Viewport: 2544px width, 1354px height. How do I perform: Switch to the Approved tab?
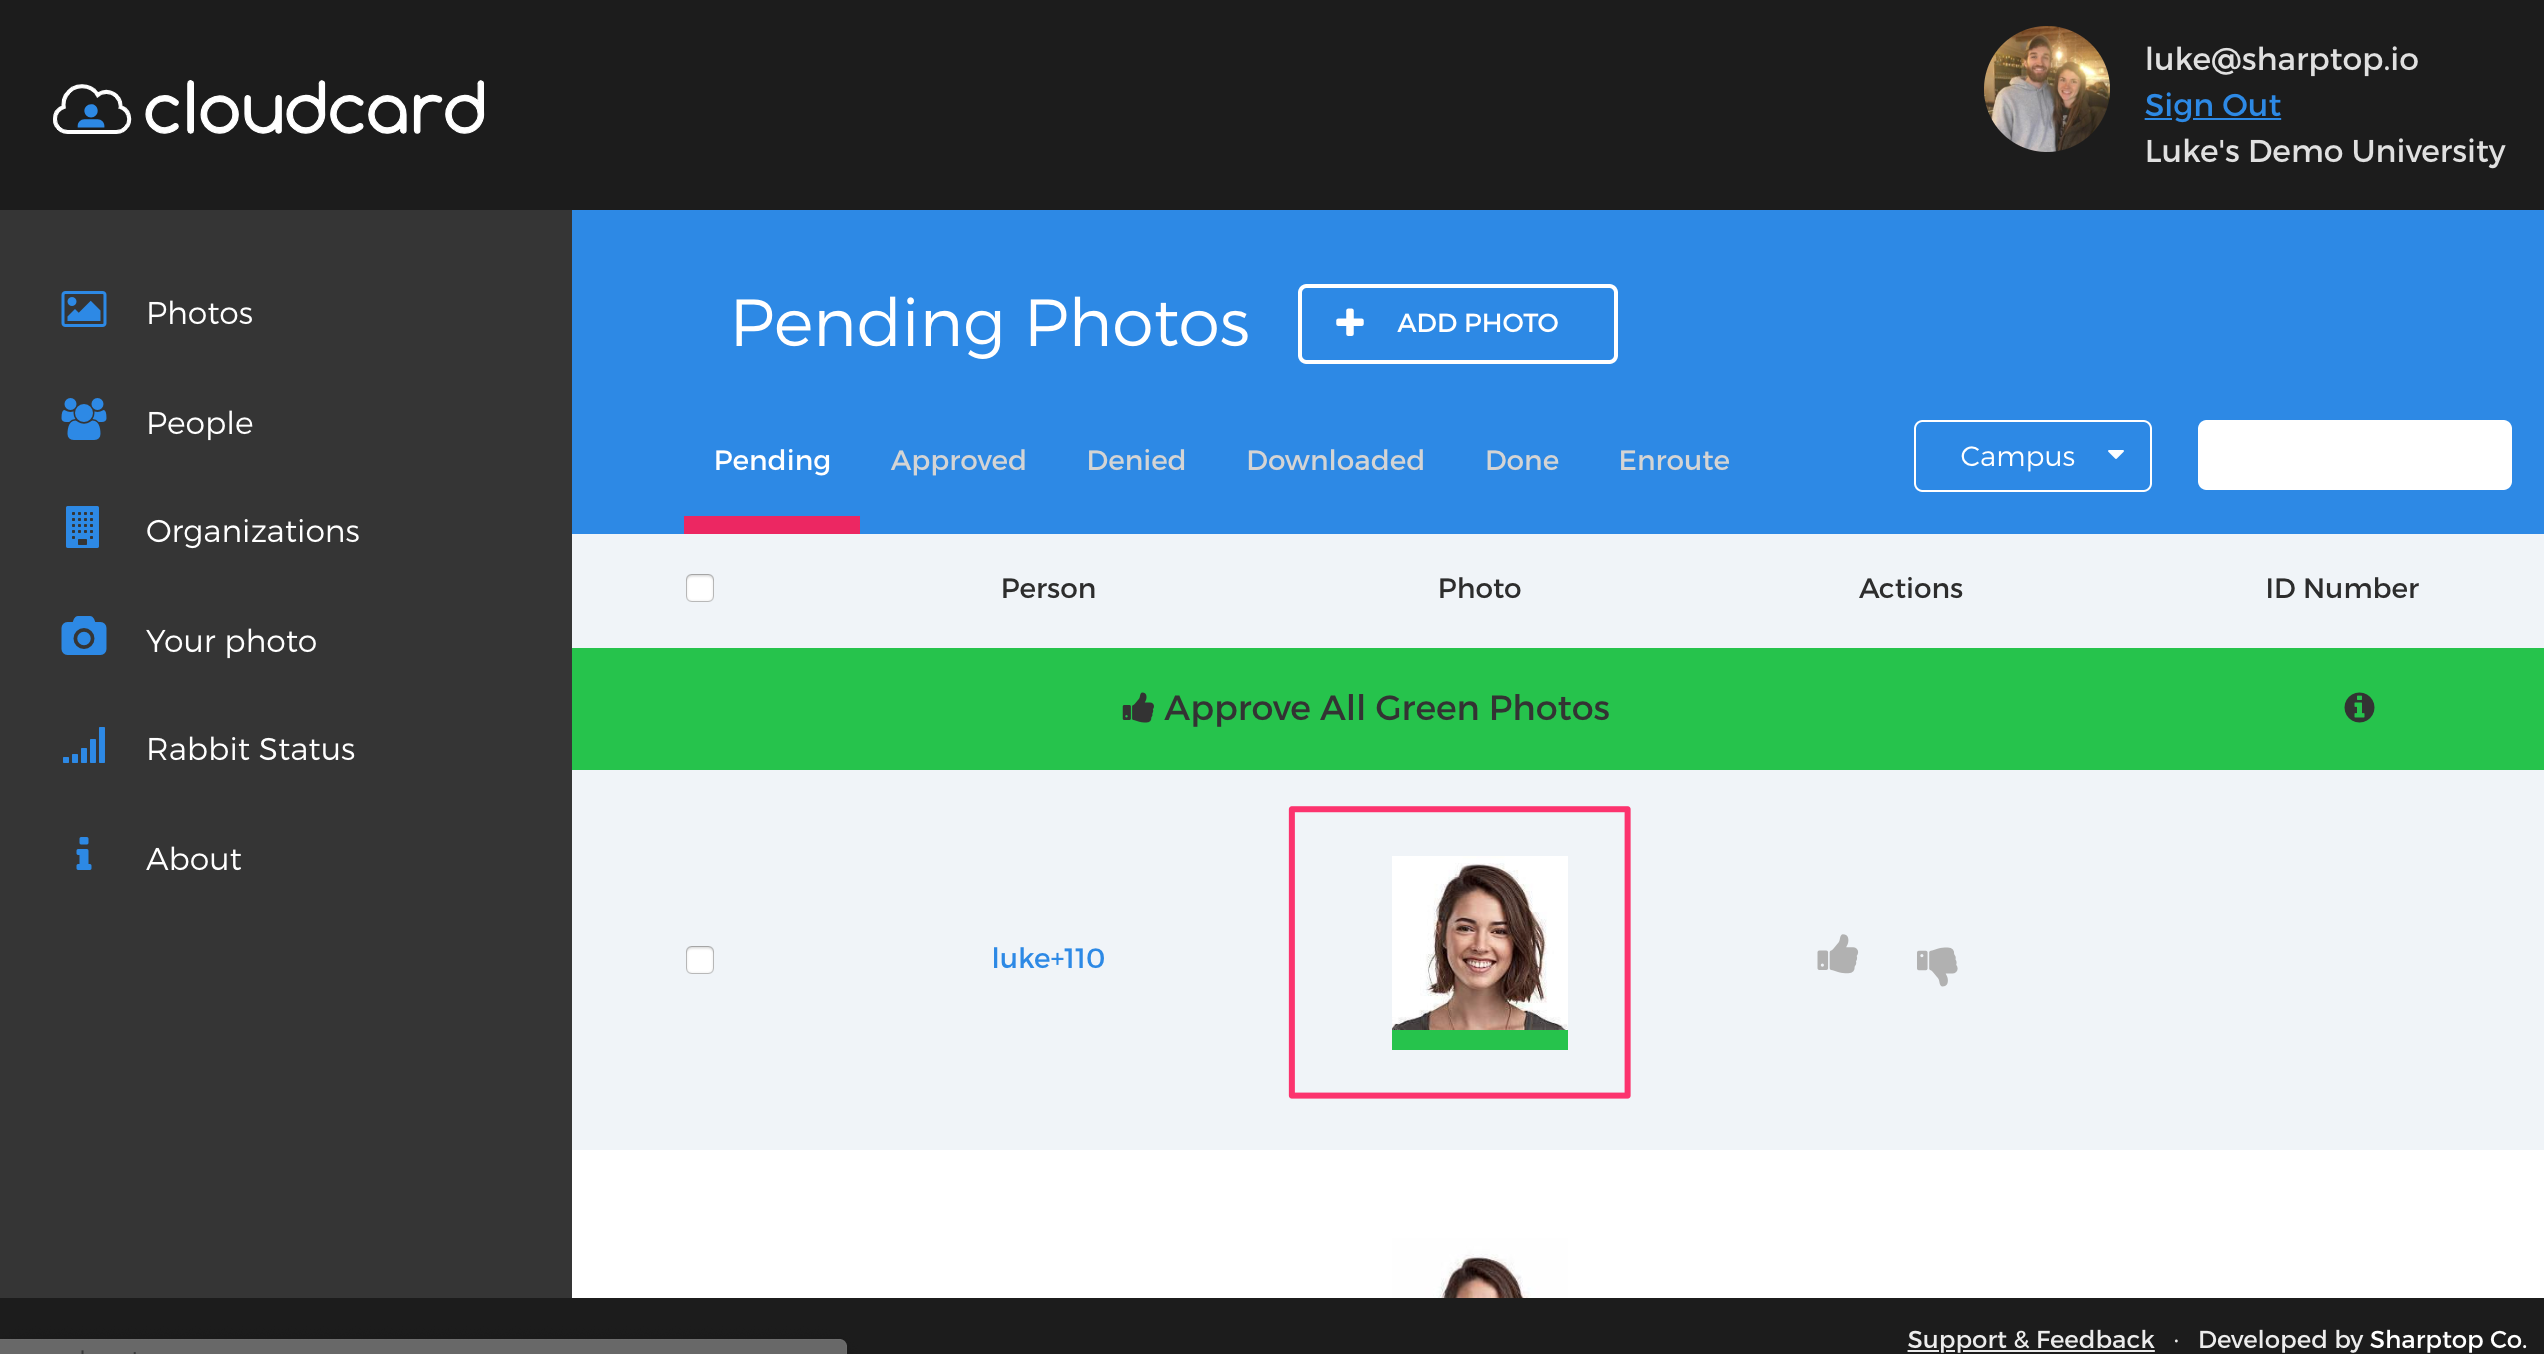click(x=958, y=460)
